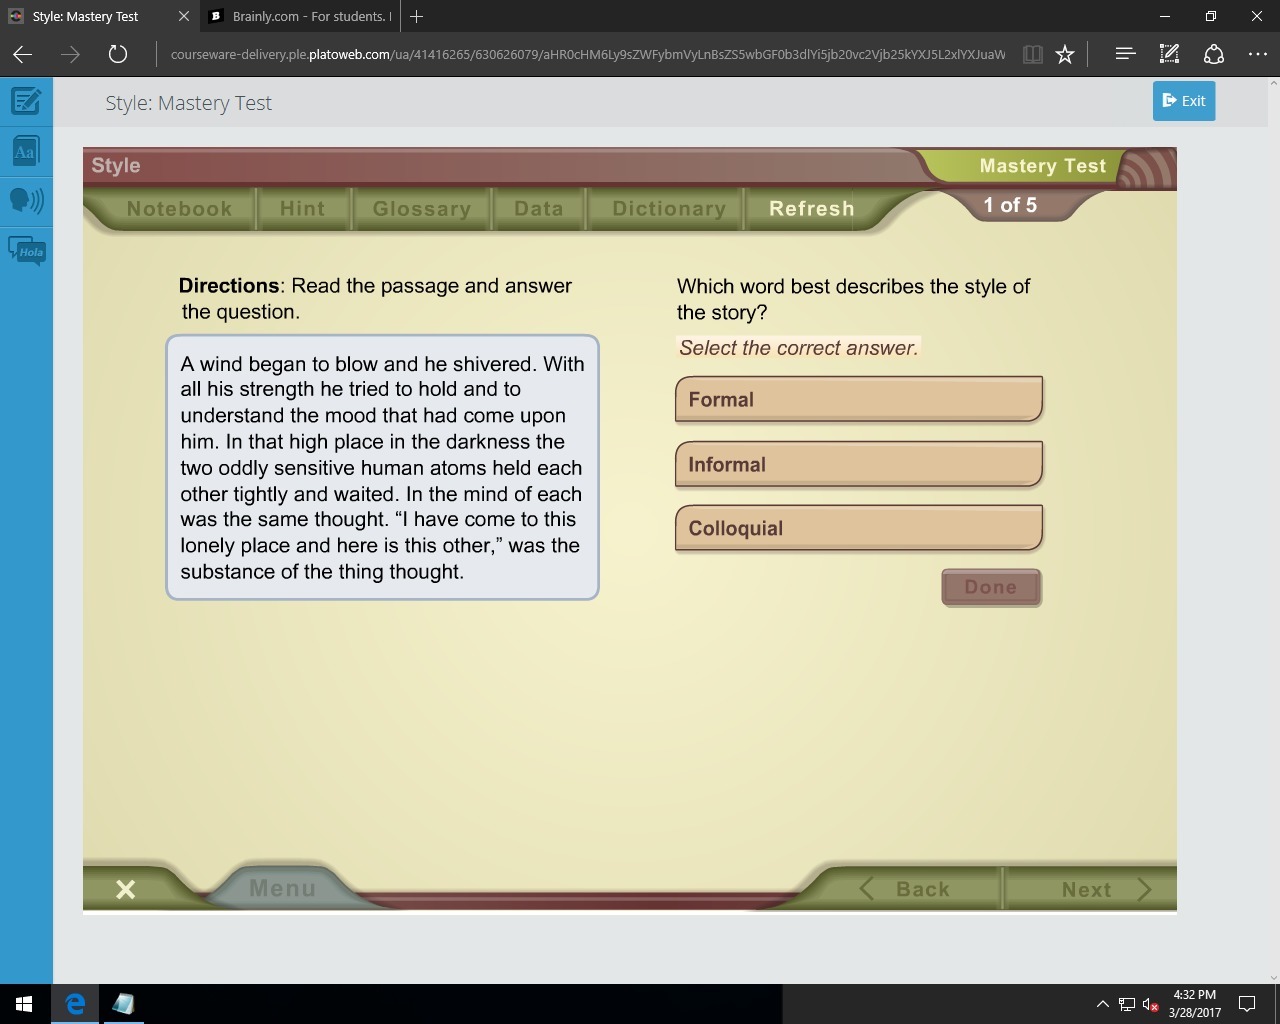1280x1024 pixels.
Task: Open network status tray icon
Action: pyautogui.click(x=1127, y=1004)
